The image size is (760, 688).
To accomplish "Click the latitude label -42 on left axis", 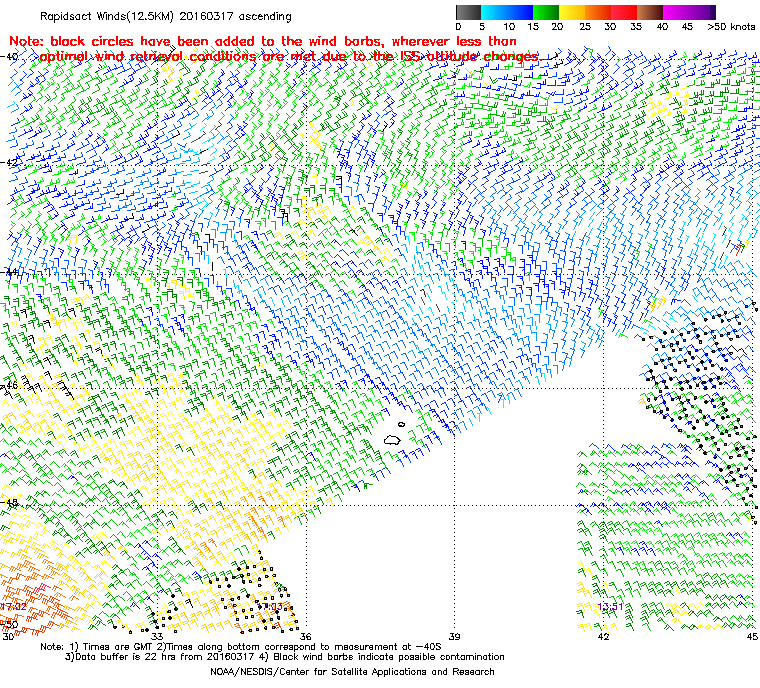I will tap(10, 162).
